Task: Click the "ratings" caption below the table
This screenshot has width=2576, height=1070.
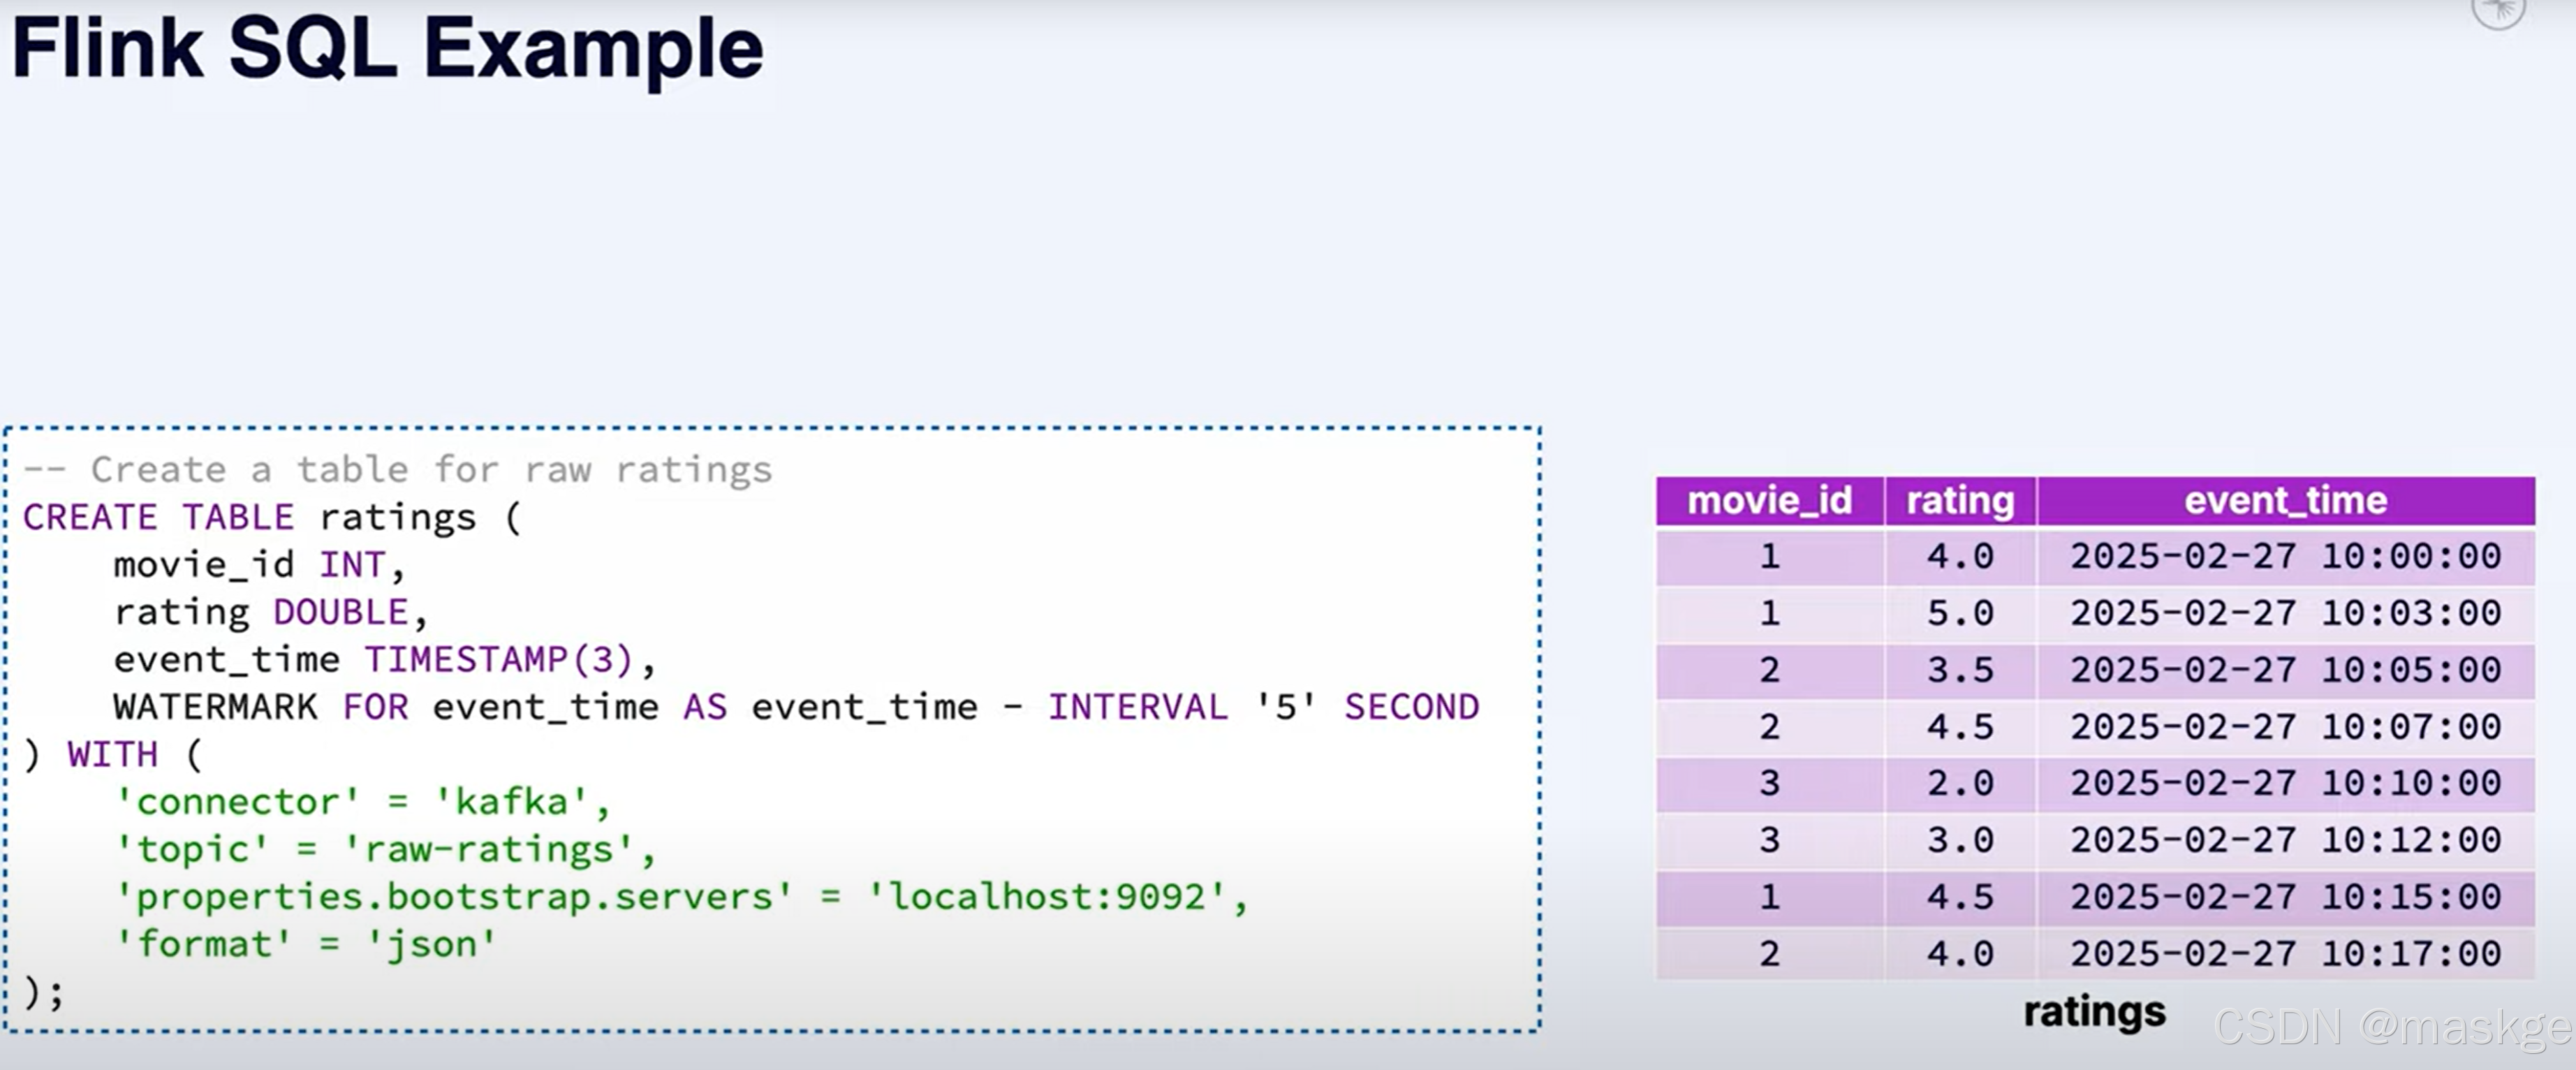Action: [x=2095, y=1011]
